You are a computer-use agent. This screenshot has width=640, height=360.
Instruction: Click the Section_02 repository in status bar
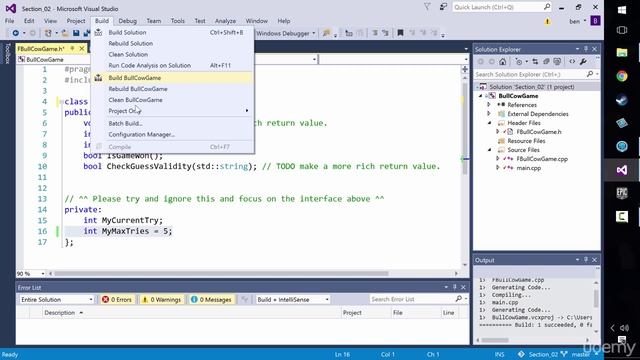pyautogui.click(x=538, y=354)
